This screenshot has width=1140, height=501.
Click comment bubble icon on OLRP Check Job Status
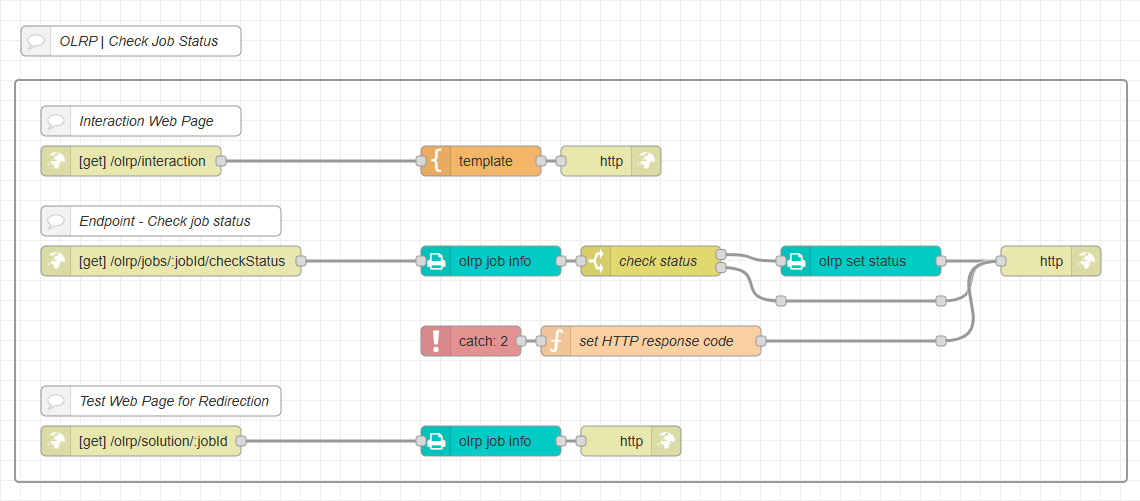pyautogui.click(x=36, y=41)
